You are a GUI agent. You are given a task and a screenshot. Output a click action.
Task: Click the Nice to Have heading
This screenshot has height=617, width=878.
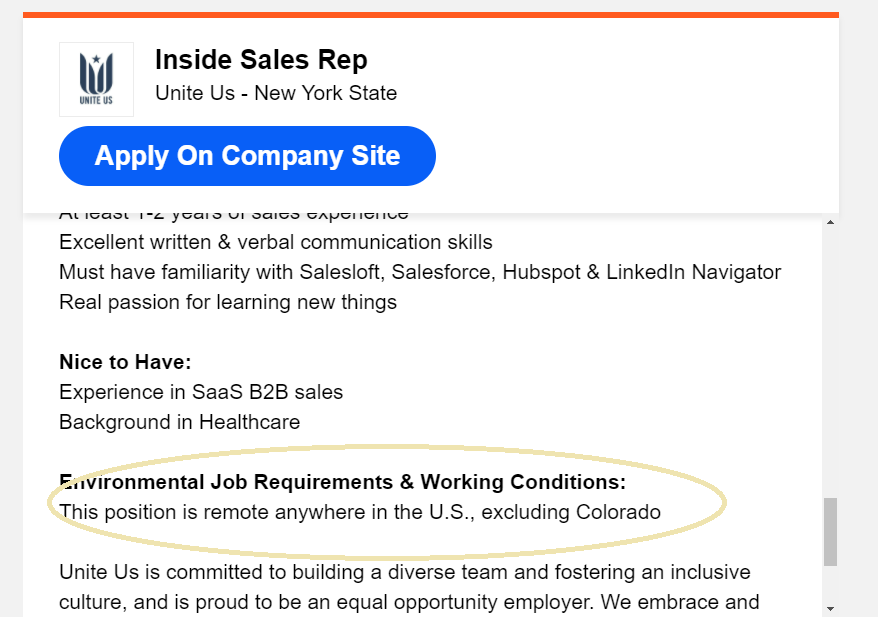[125, 362]
